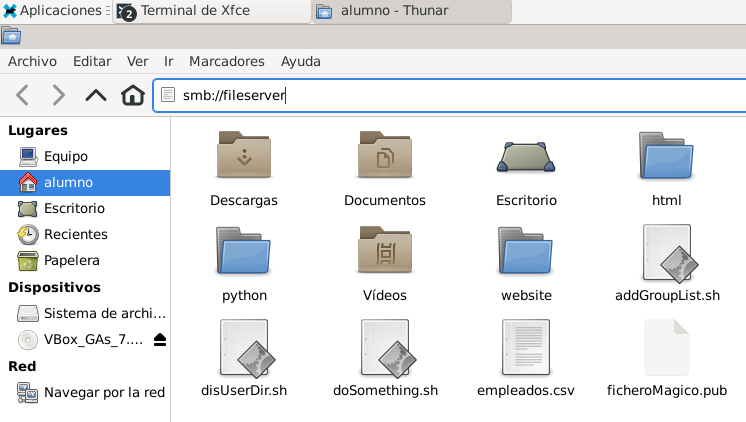The width and height of the screenshot is (746, 422).
Task: Open Navegar por la red
Action: click(x=103, y=392)
